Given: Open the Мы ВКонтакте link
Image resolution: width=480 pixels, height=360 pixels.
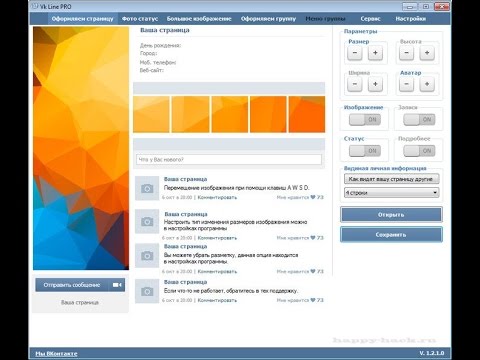Looking at the screenshot, I should pos(56,354).
